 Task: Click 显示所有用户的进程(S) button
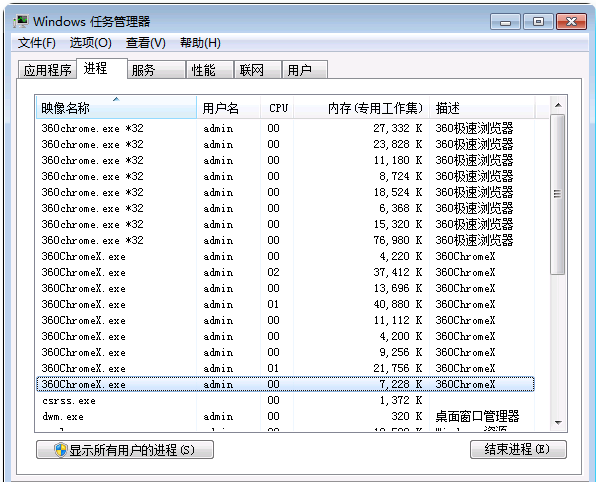coord(125,450)
